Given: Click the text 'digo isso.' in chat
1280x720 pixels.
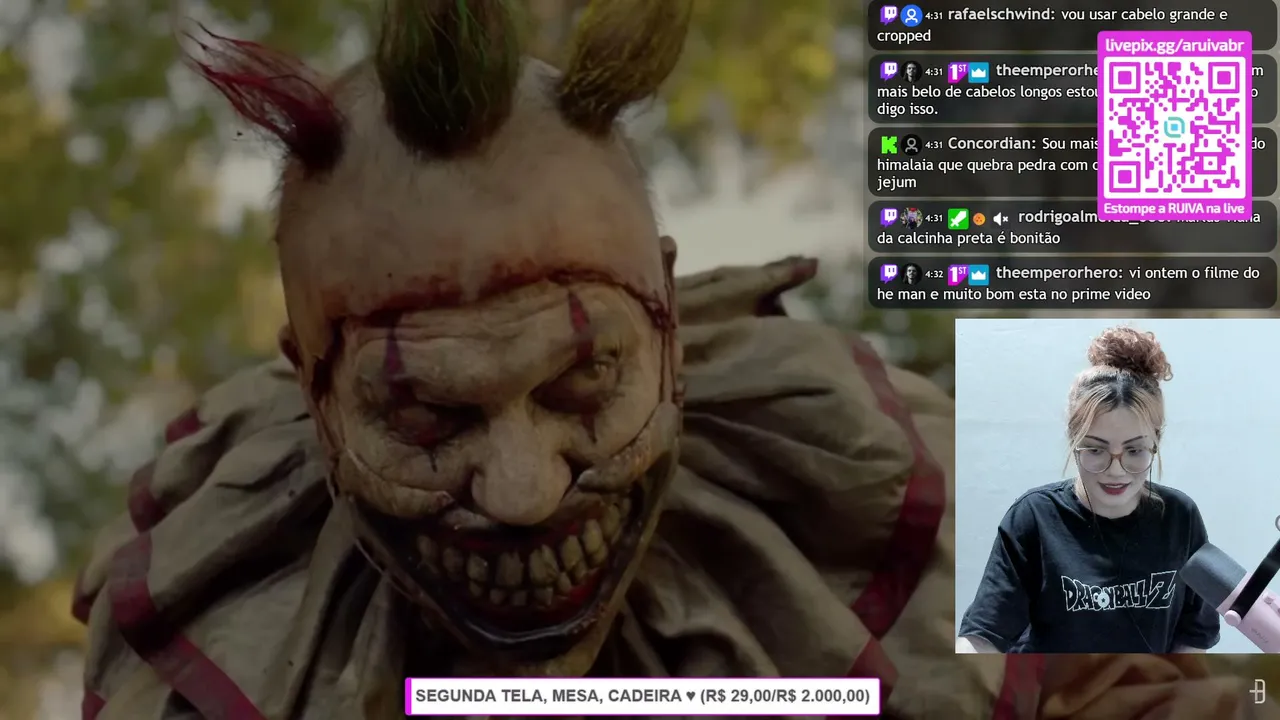Looking at the screenshot, I should pos(908,110).
